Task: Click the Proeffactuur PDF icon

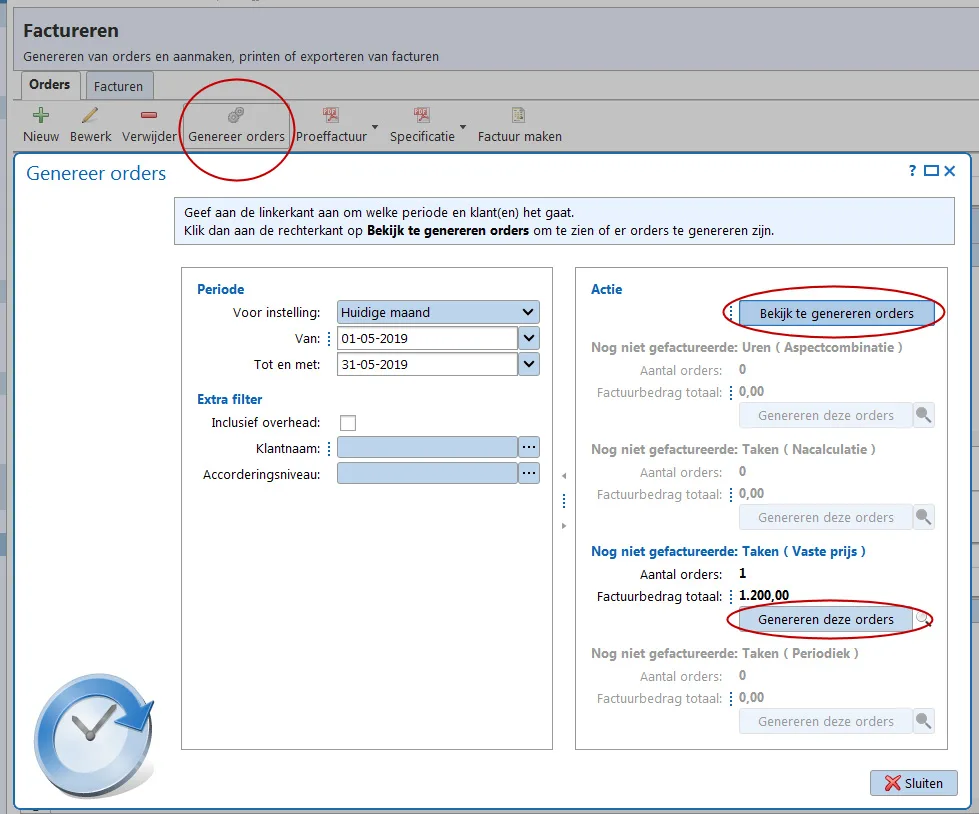Action: coord(330,115)
